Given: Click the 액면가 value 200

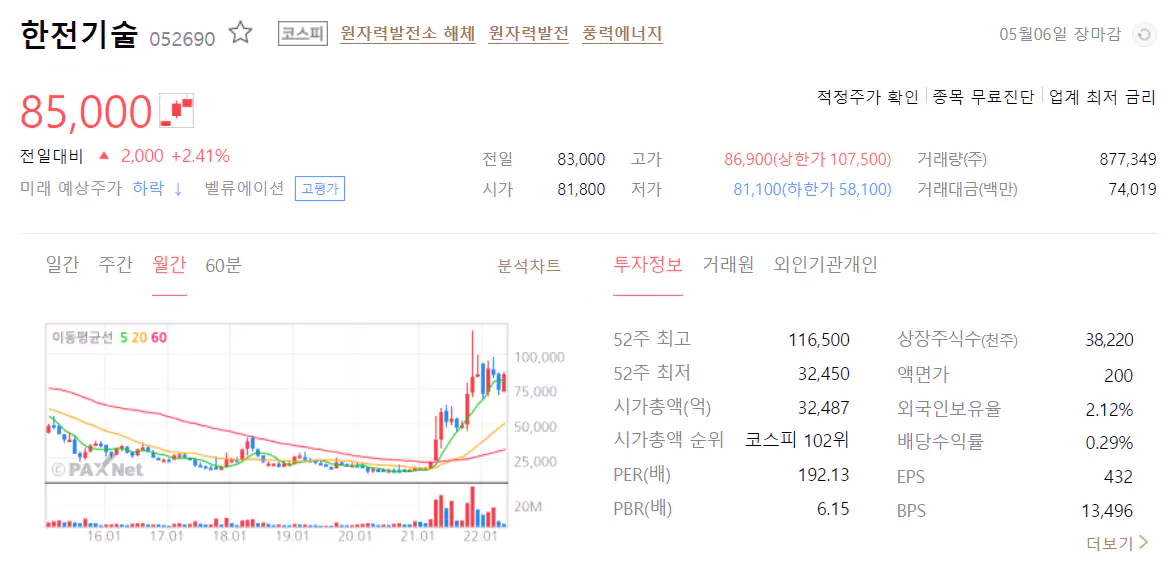Looking at the screenshot, I should (1119, 376).
